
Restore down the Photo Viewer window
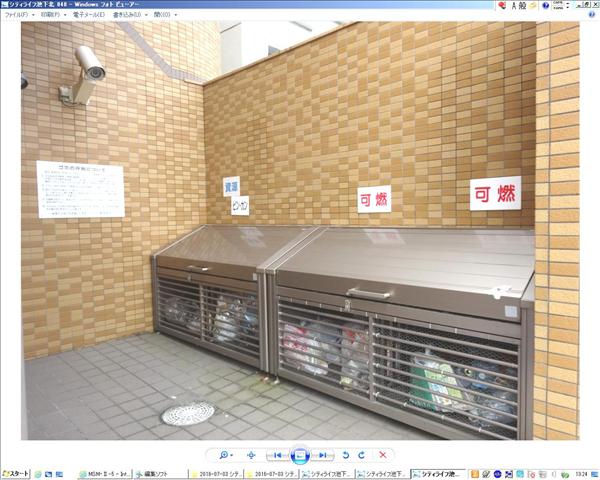[x=587, y=5]
